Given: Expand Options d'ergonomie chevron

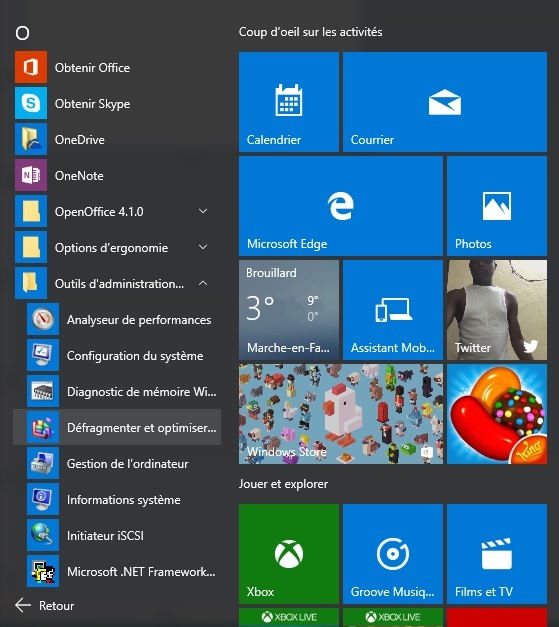Looking at the screenshot, I should click(x=203, y=247).
